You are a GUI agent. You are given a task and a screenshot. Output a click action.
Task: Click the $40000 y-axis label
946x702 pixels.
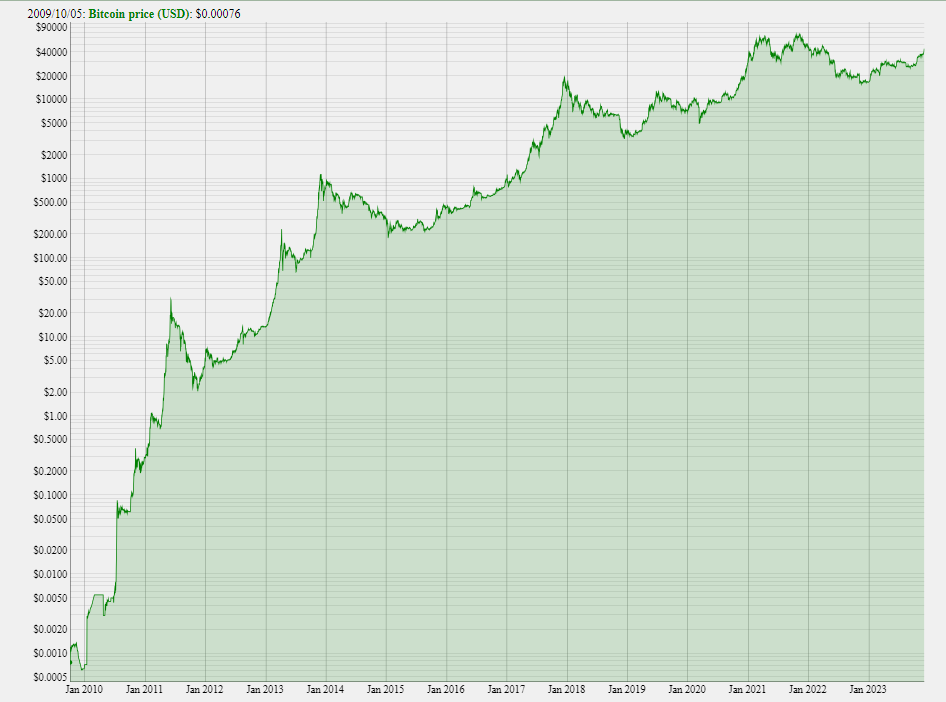51,52
